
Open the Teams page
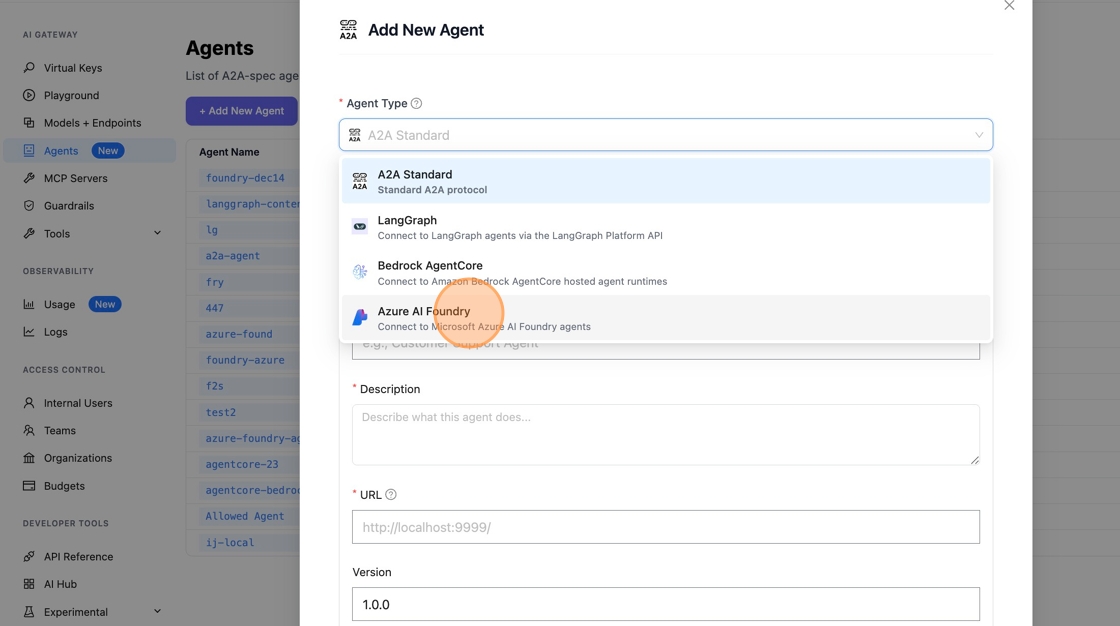(x=60, y=431)
